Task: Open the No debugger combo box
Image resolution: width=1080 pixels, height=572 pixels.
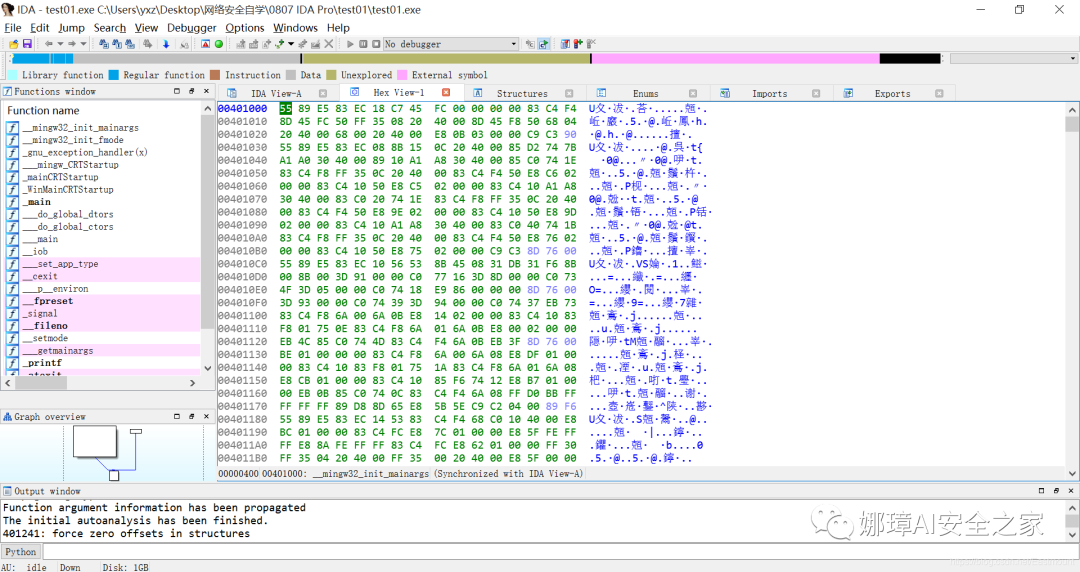Action: tap(450, 44)
